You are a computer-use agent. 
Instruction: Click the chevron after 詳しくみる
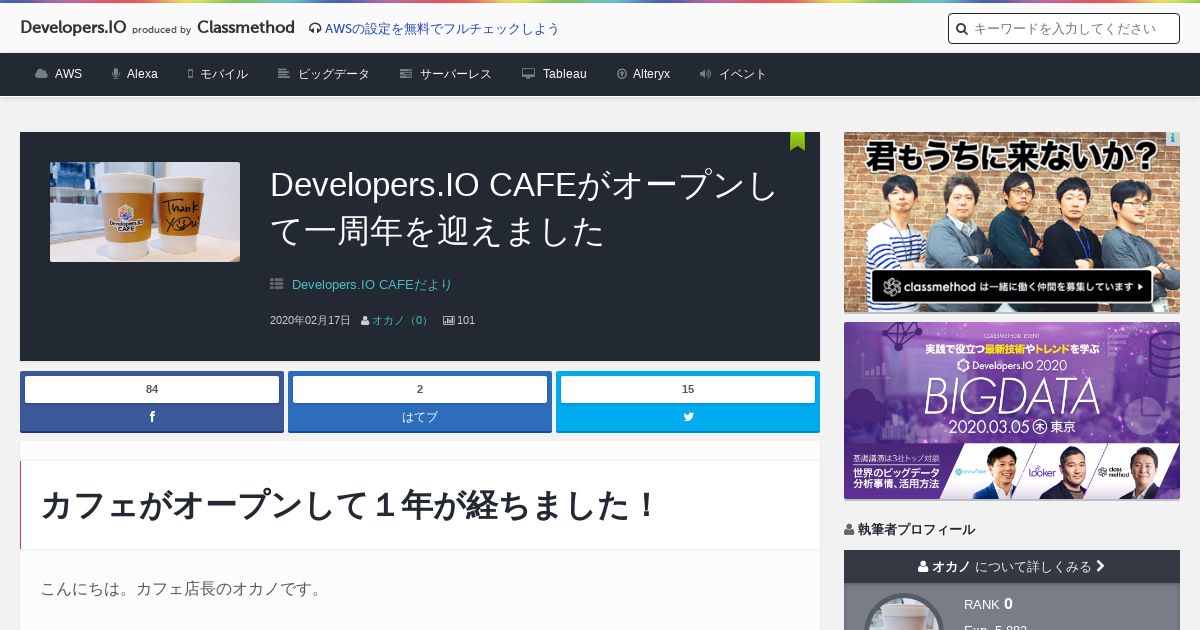pos(1100,567)
